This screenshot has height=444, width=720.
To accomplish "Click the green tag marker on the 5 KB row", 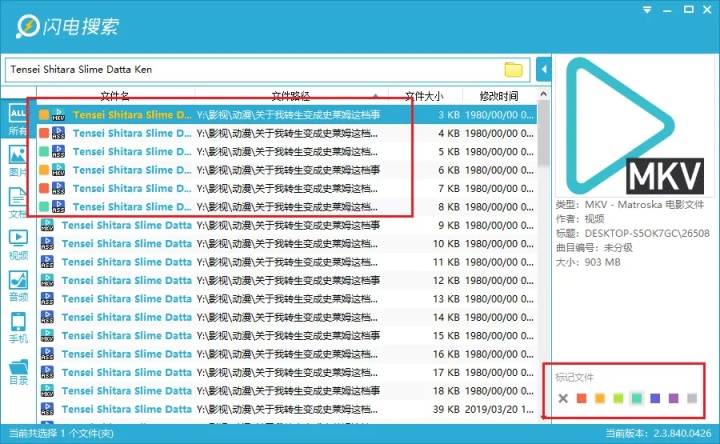I will [44, 152].
